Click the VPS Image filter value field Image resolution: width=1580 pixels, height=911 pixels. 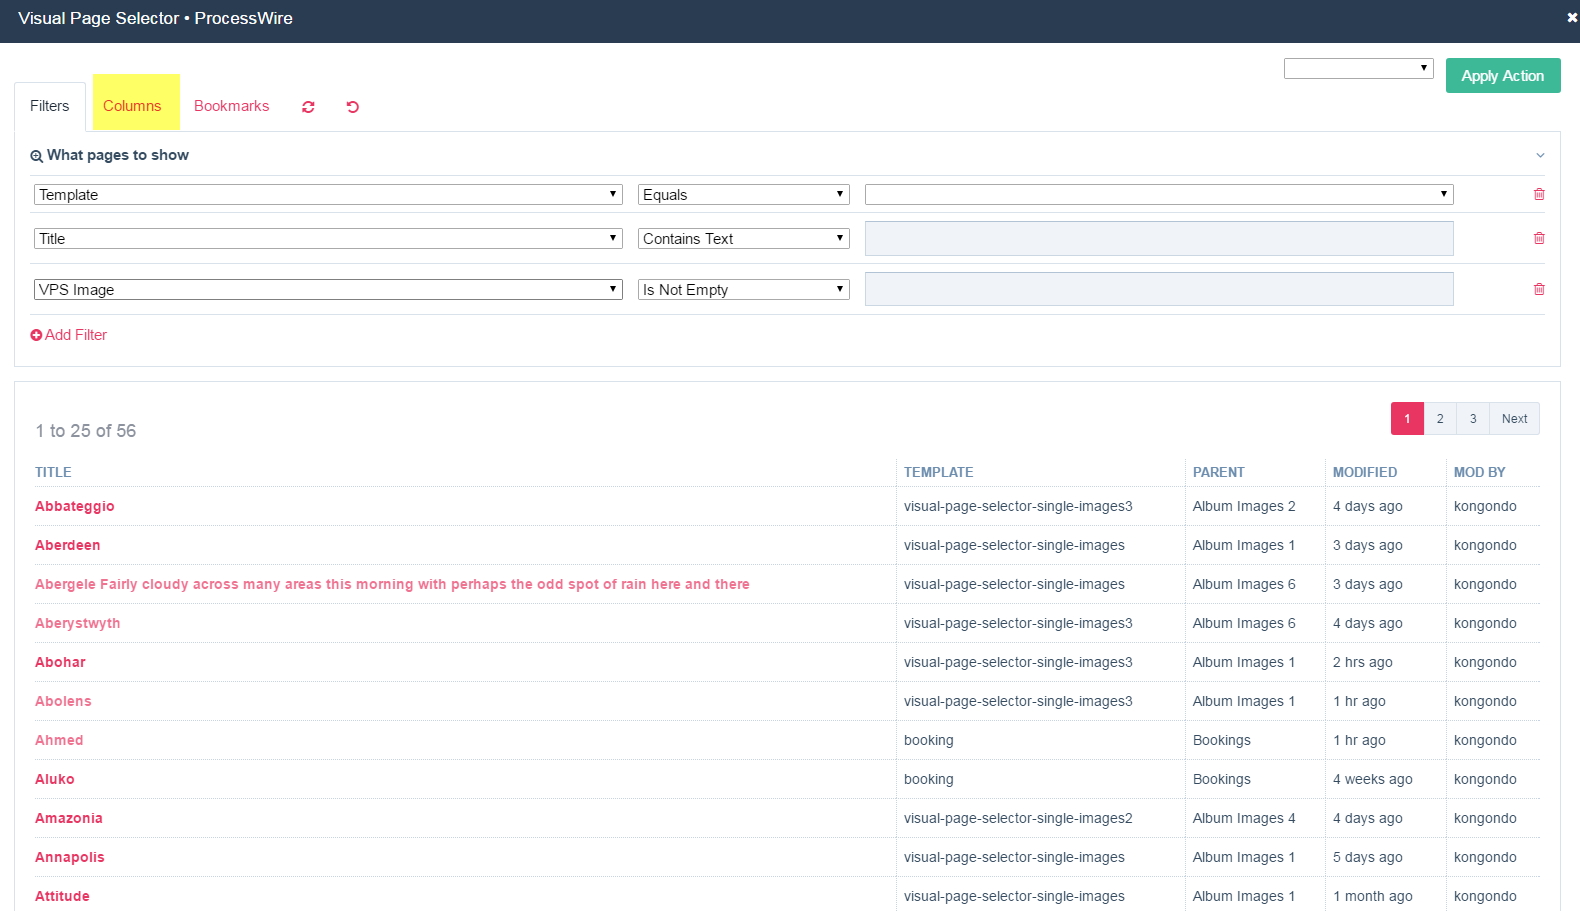pos(1159,289)
